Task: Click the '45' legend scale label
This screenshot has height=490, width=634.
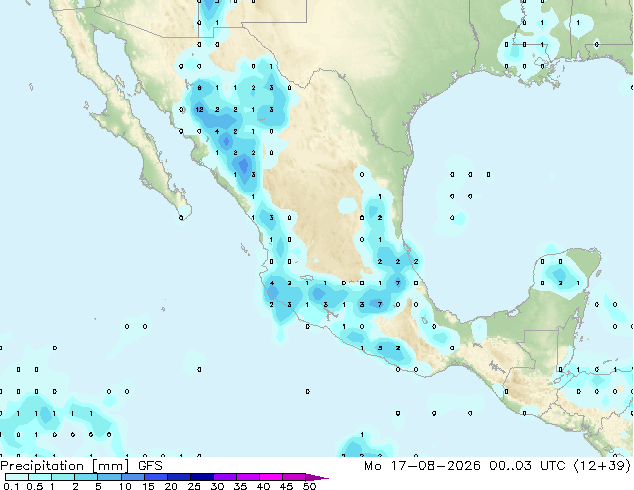Action: 286,486
